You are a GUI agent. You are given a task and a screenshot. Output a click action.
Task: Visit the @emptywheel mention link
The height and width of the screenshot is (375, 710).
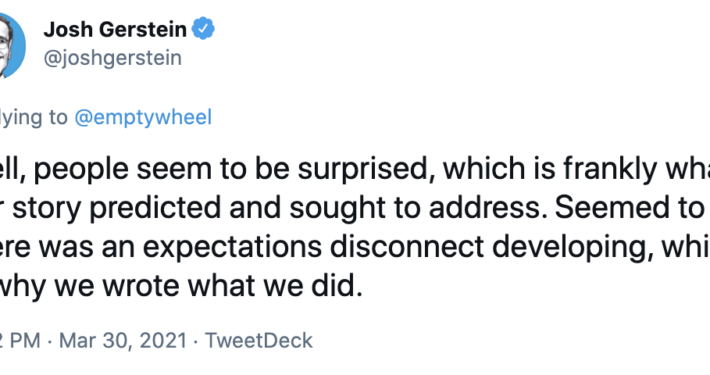pos(143,117)
